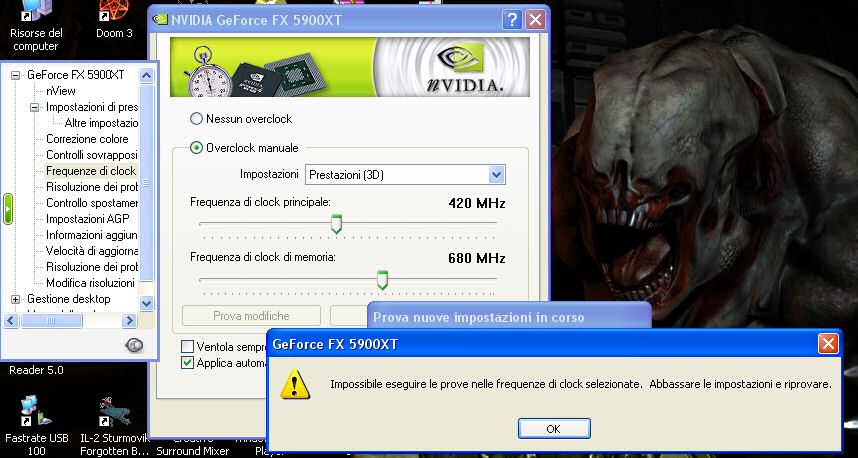
Task: Select the Overclock manuale radio option
Action: pos(196,148)
